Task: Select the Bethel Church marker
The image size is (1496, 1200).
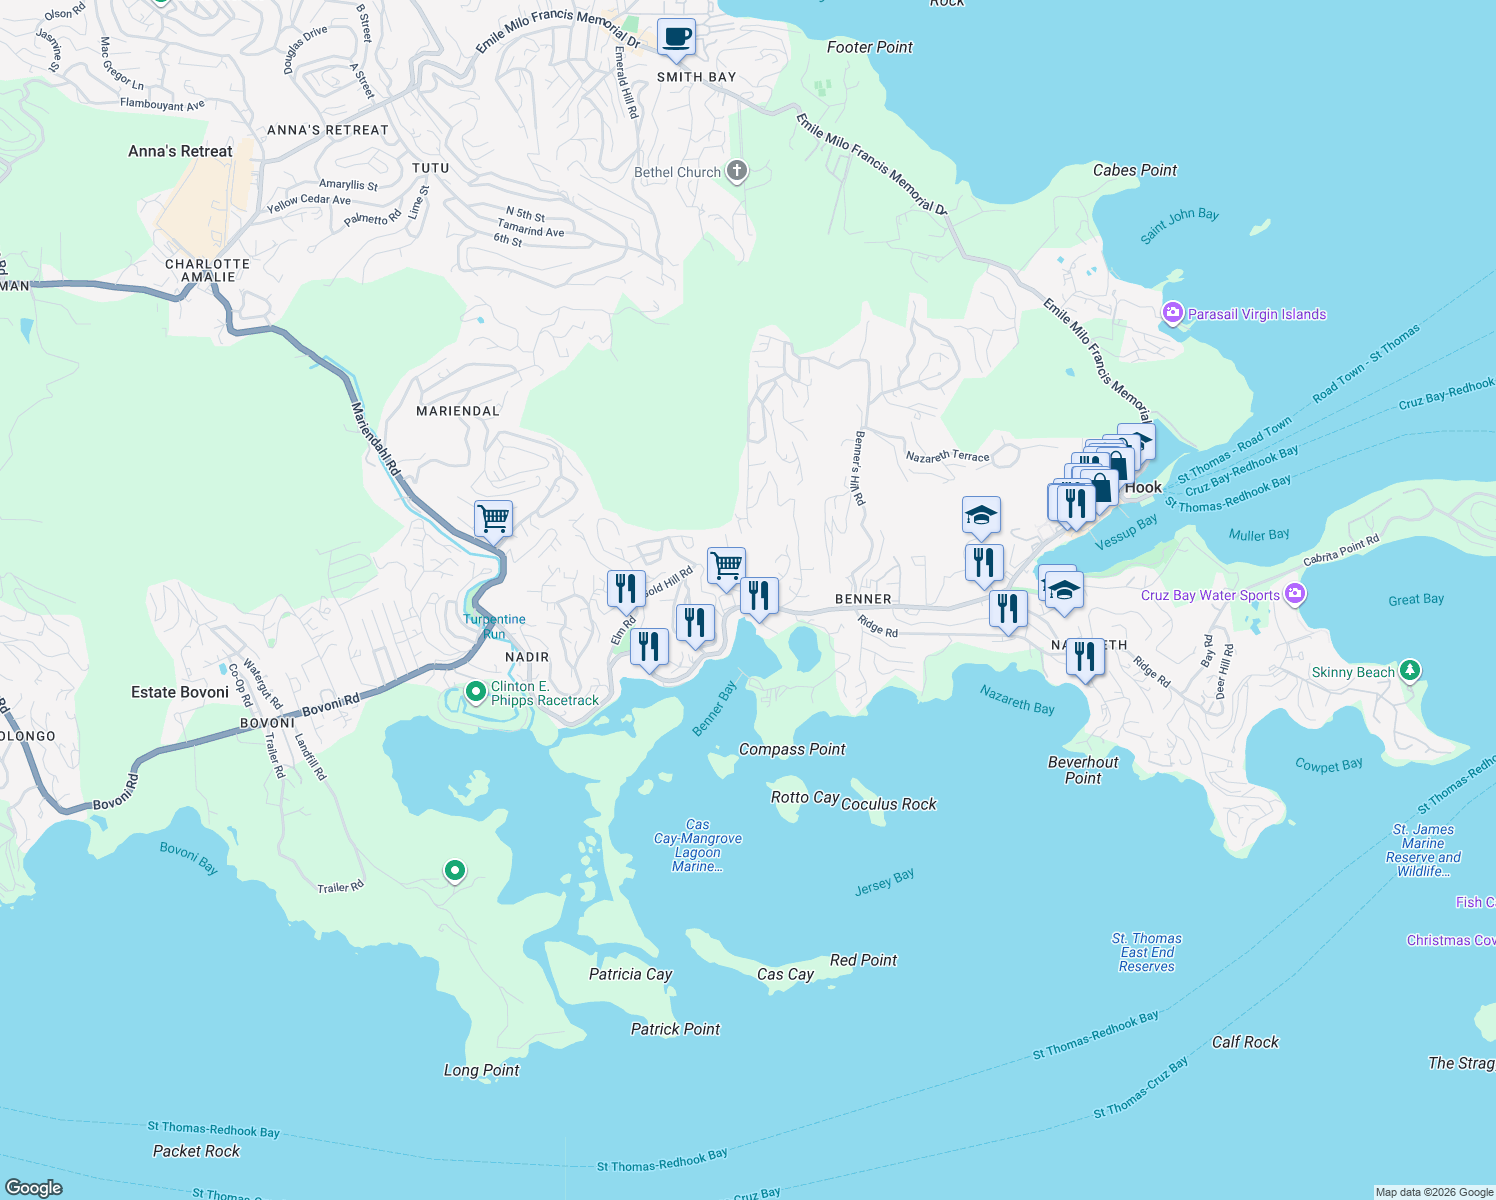Action: (x=736, y=170)
